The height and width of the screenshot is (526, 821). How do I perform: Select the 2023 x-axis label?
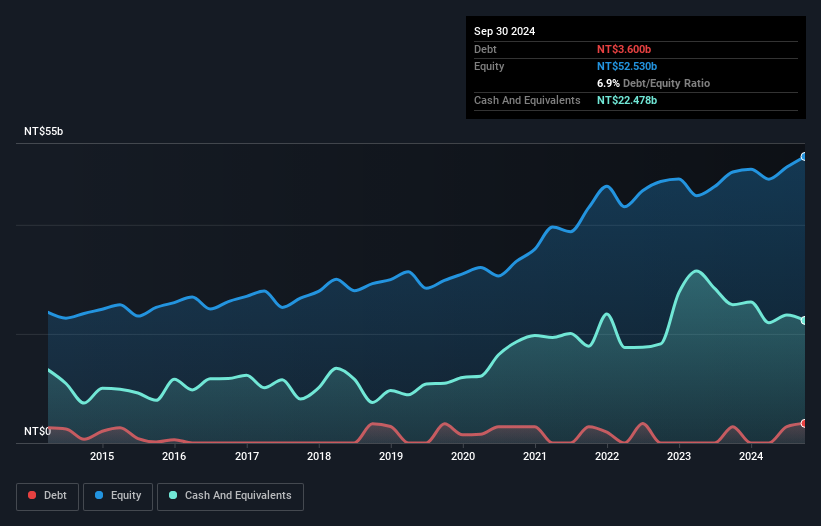point(679,456)
